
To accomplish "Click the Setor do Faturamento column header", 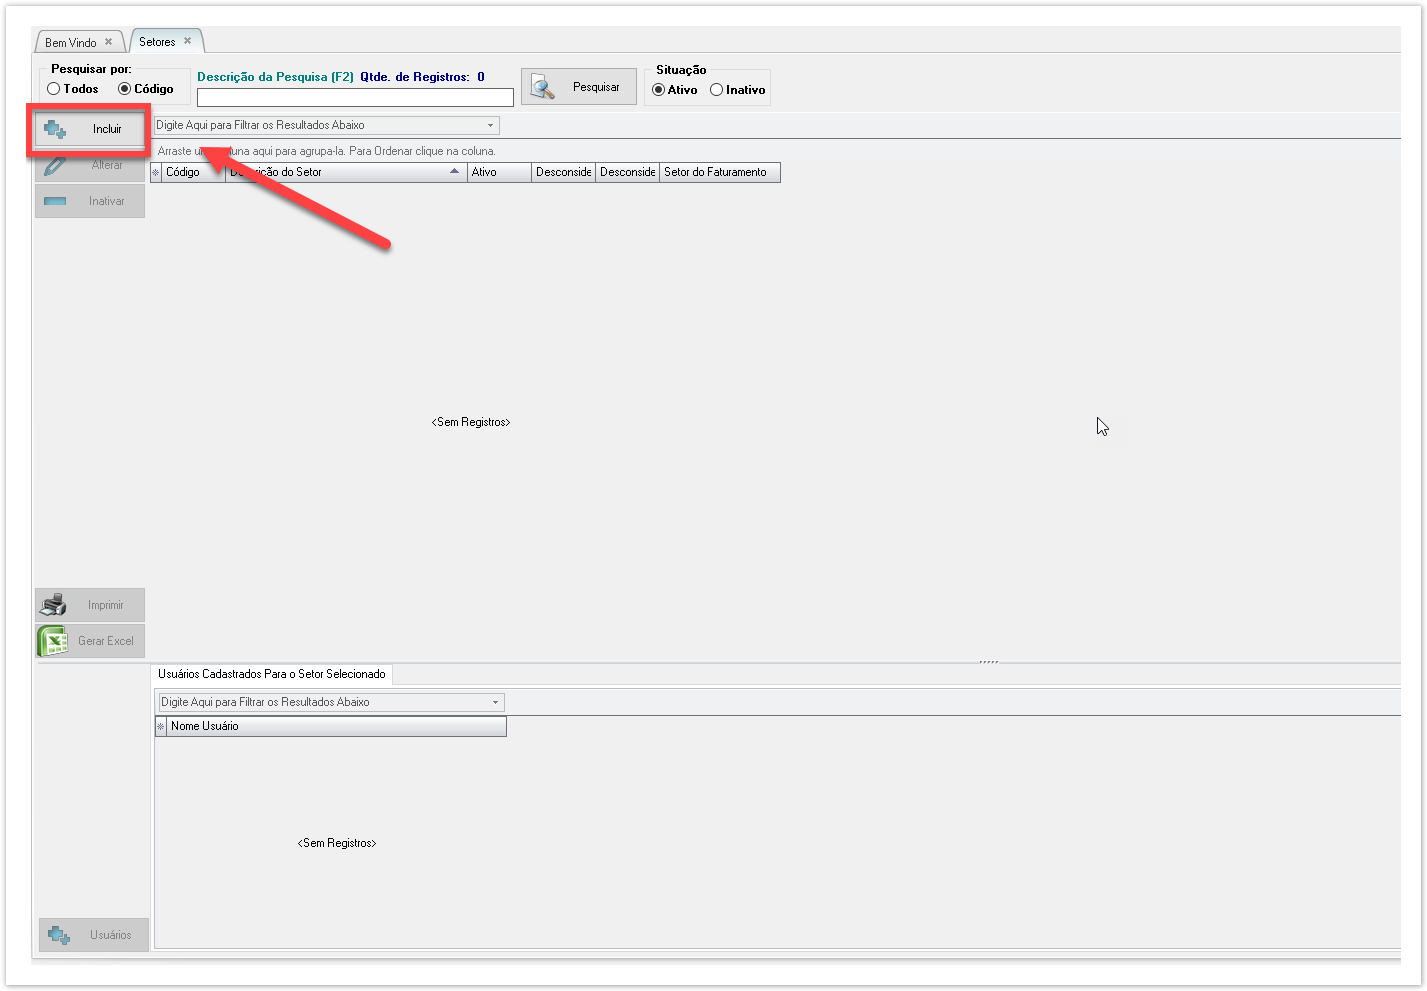I will click(717, 172).
